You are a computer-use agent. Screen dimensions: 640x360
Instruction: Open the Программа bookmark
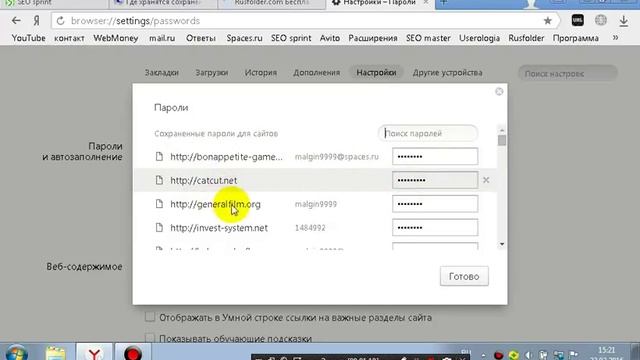tap(576, 38)
